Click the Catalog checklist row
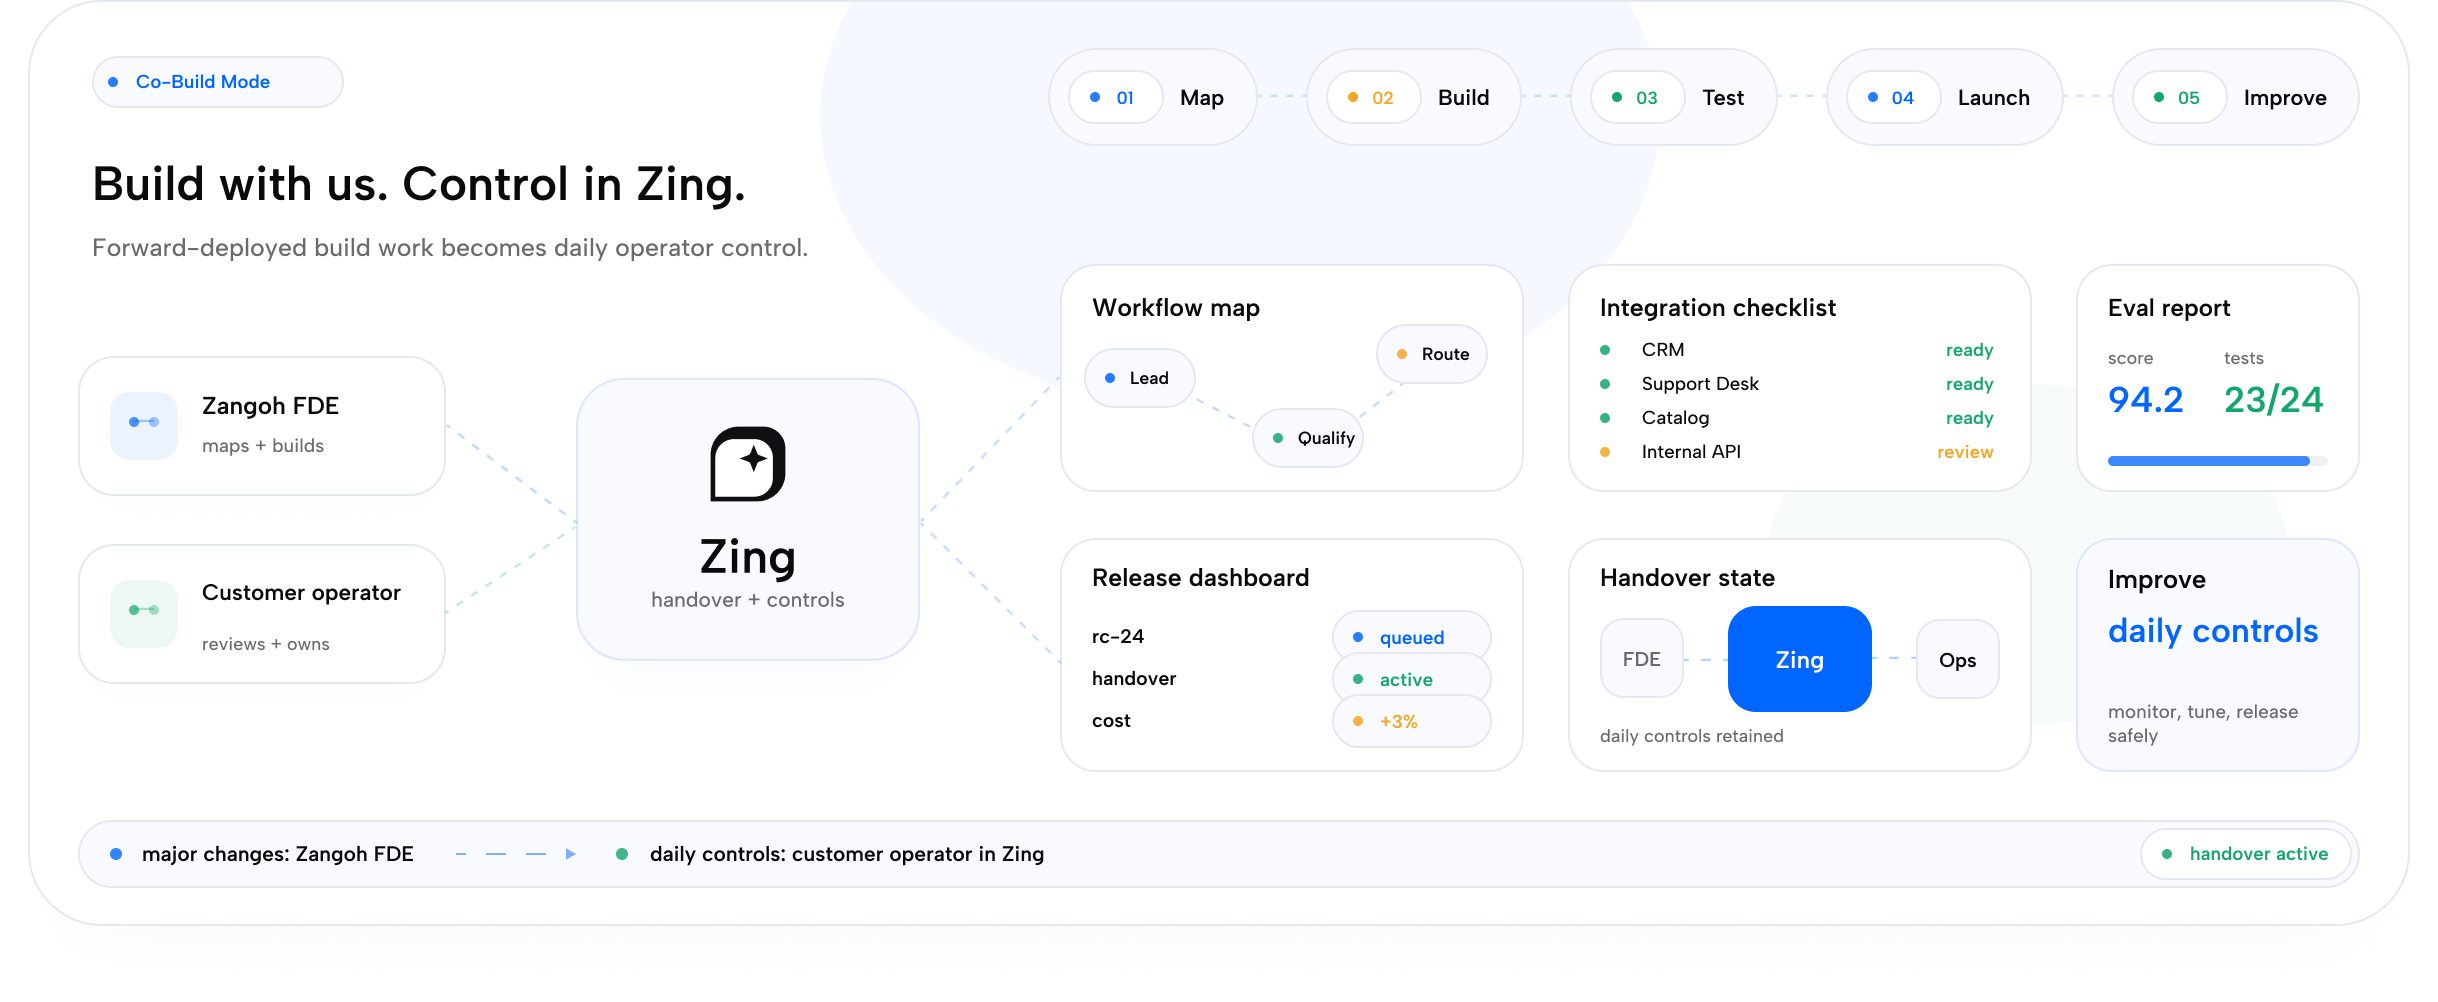 point(1797,418)
